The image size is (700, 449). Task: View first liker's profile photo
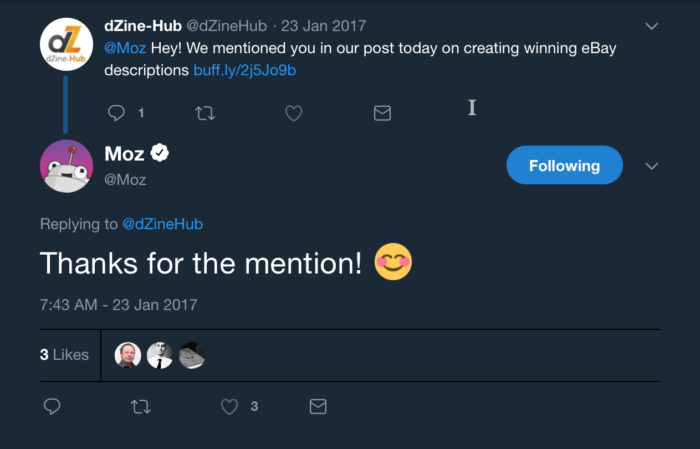point(128,355)
